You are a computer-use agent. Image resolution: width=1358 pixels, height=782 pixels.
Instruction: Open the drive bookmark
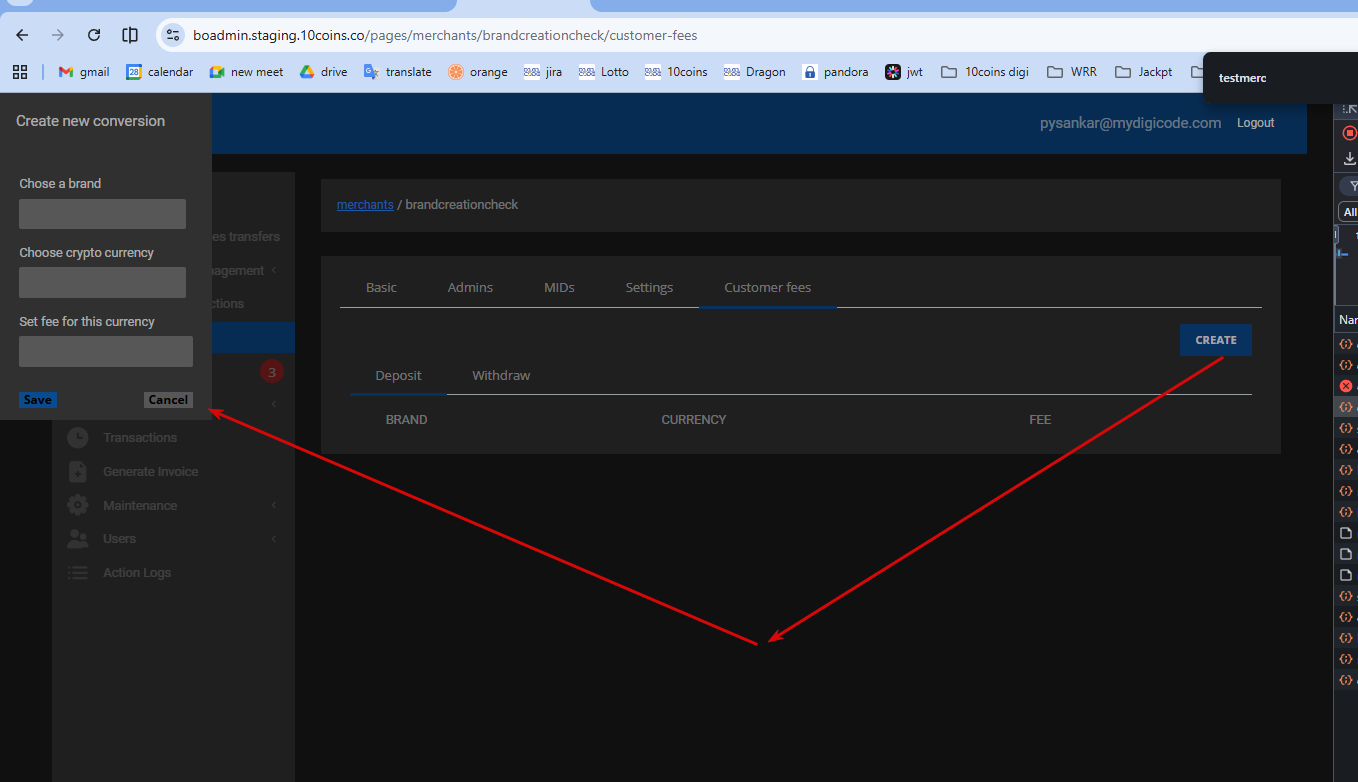tap(323, 72)
